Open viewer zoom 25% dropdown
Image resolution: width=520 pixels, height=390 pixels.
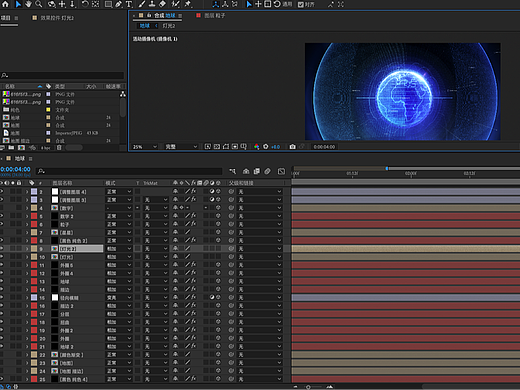pyautogui.click(x=145, y=147)
